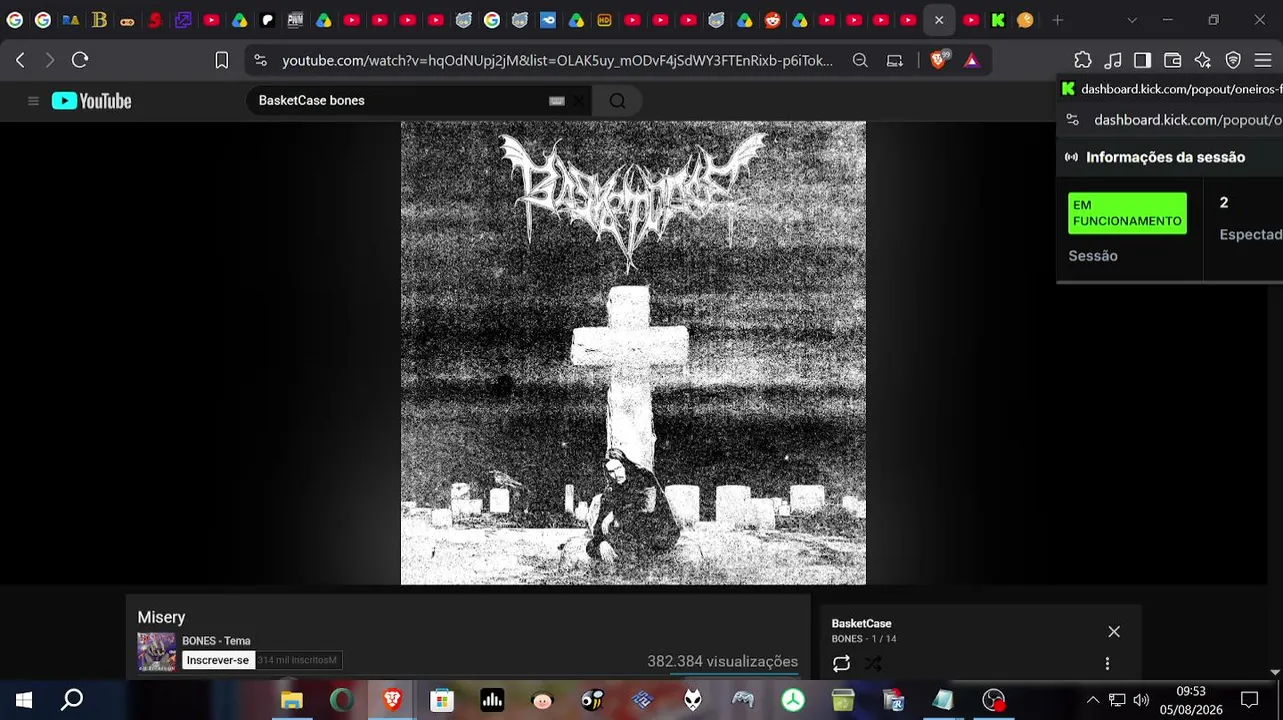Switch to the bold B icon tab
Image resolution: width=1283 pixels, height=720 pixels.
(99, 20)
